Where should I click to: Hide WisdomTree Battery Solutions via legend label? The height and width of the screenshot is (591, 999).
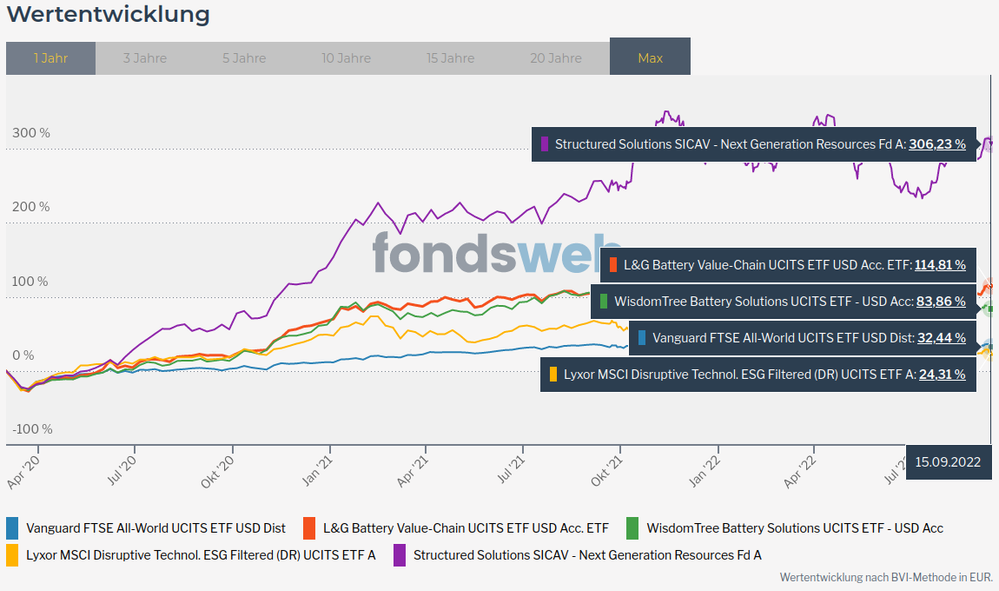click(x=795, y=528)
